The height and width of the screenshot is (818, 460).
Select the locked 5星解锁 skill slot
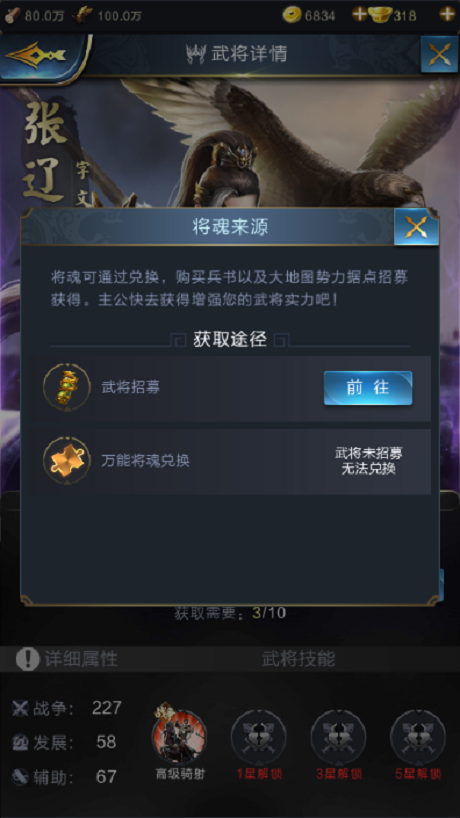pyautogui.click(x=418, y=738)
